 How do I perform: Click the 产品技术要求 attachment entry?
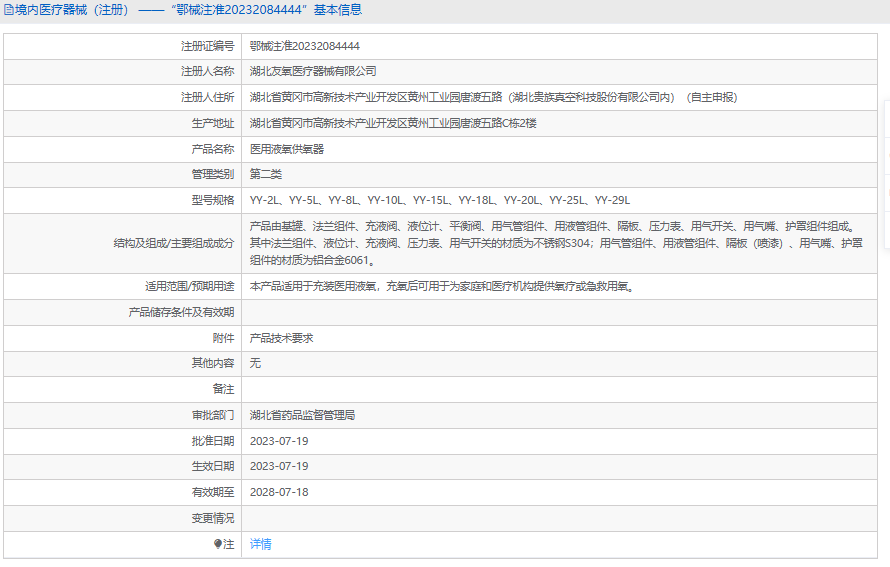[281, 338]
